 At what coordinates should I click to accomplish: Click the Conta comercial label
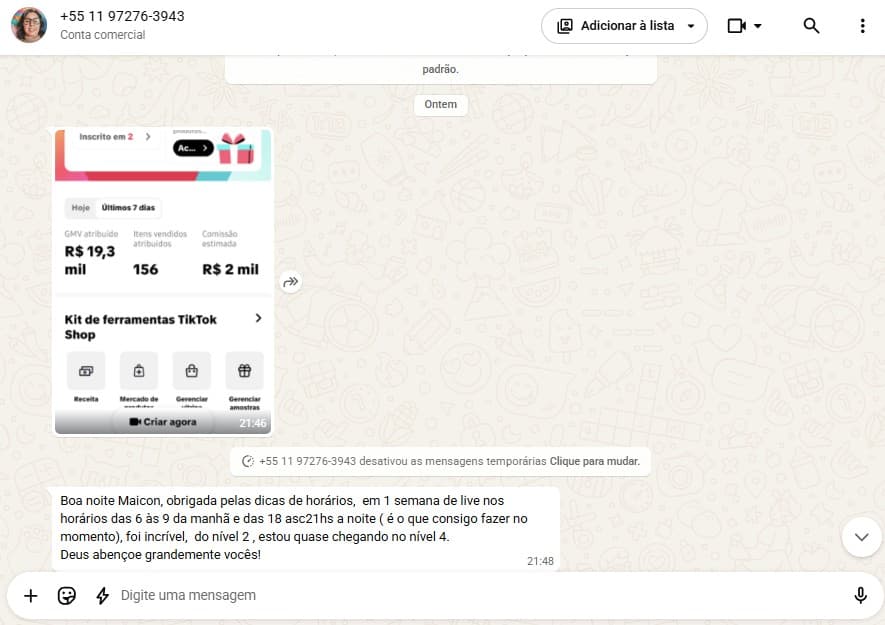coord(103,35)
